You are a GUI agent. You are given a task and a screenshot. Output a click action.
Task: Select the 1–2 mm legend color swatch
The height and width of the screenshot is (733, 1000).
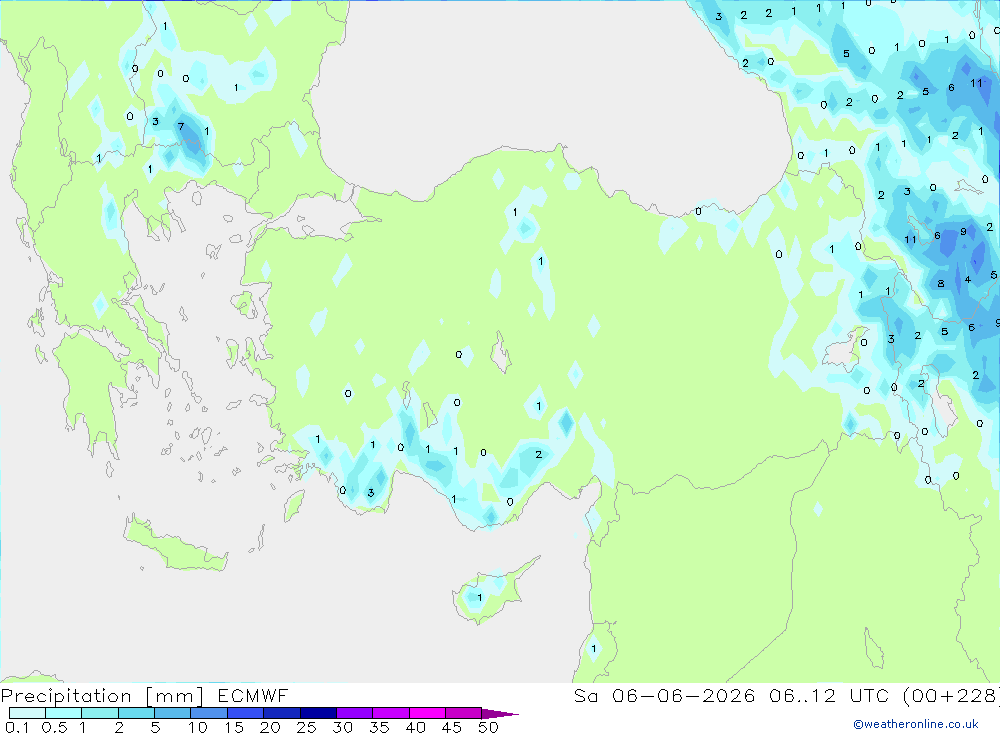click(x=99, y=713)
